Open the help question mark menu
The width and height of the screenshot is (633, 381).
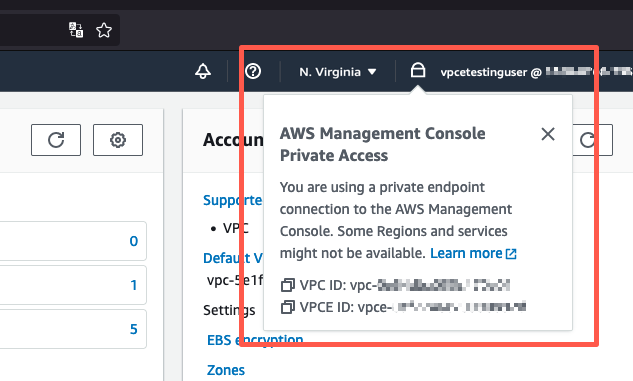(253, 71)
